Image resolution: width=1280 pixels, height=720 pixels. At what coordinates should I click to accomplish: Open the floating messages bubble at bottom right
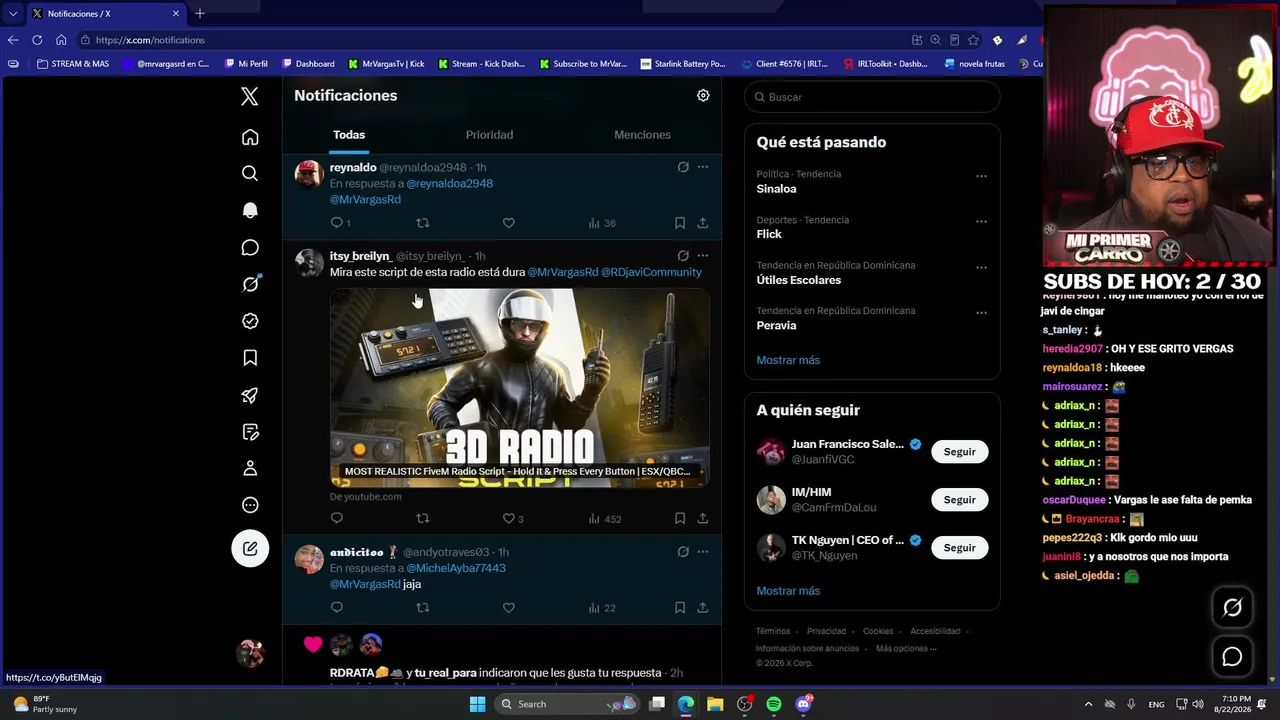coord(1232,657)
